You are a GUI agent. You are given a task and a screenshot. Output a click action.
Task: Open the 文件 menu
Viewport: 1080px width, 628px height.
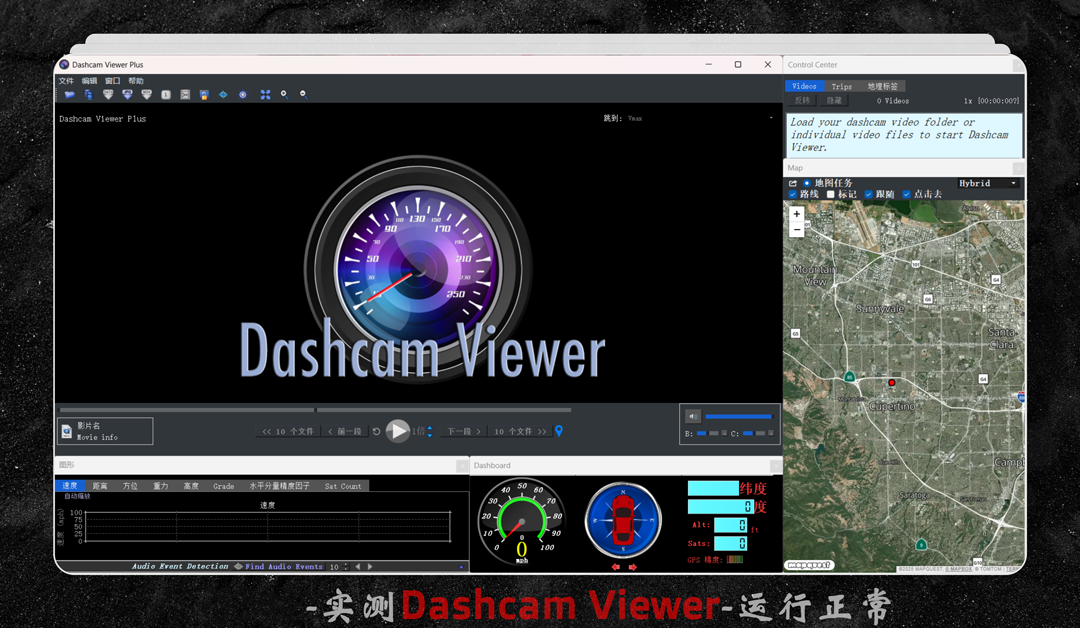66,81
